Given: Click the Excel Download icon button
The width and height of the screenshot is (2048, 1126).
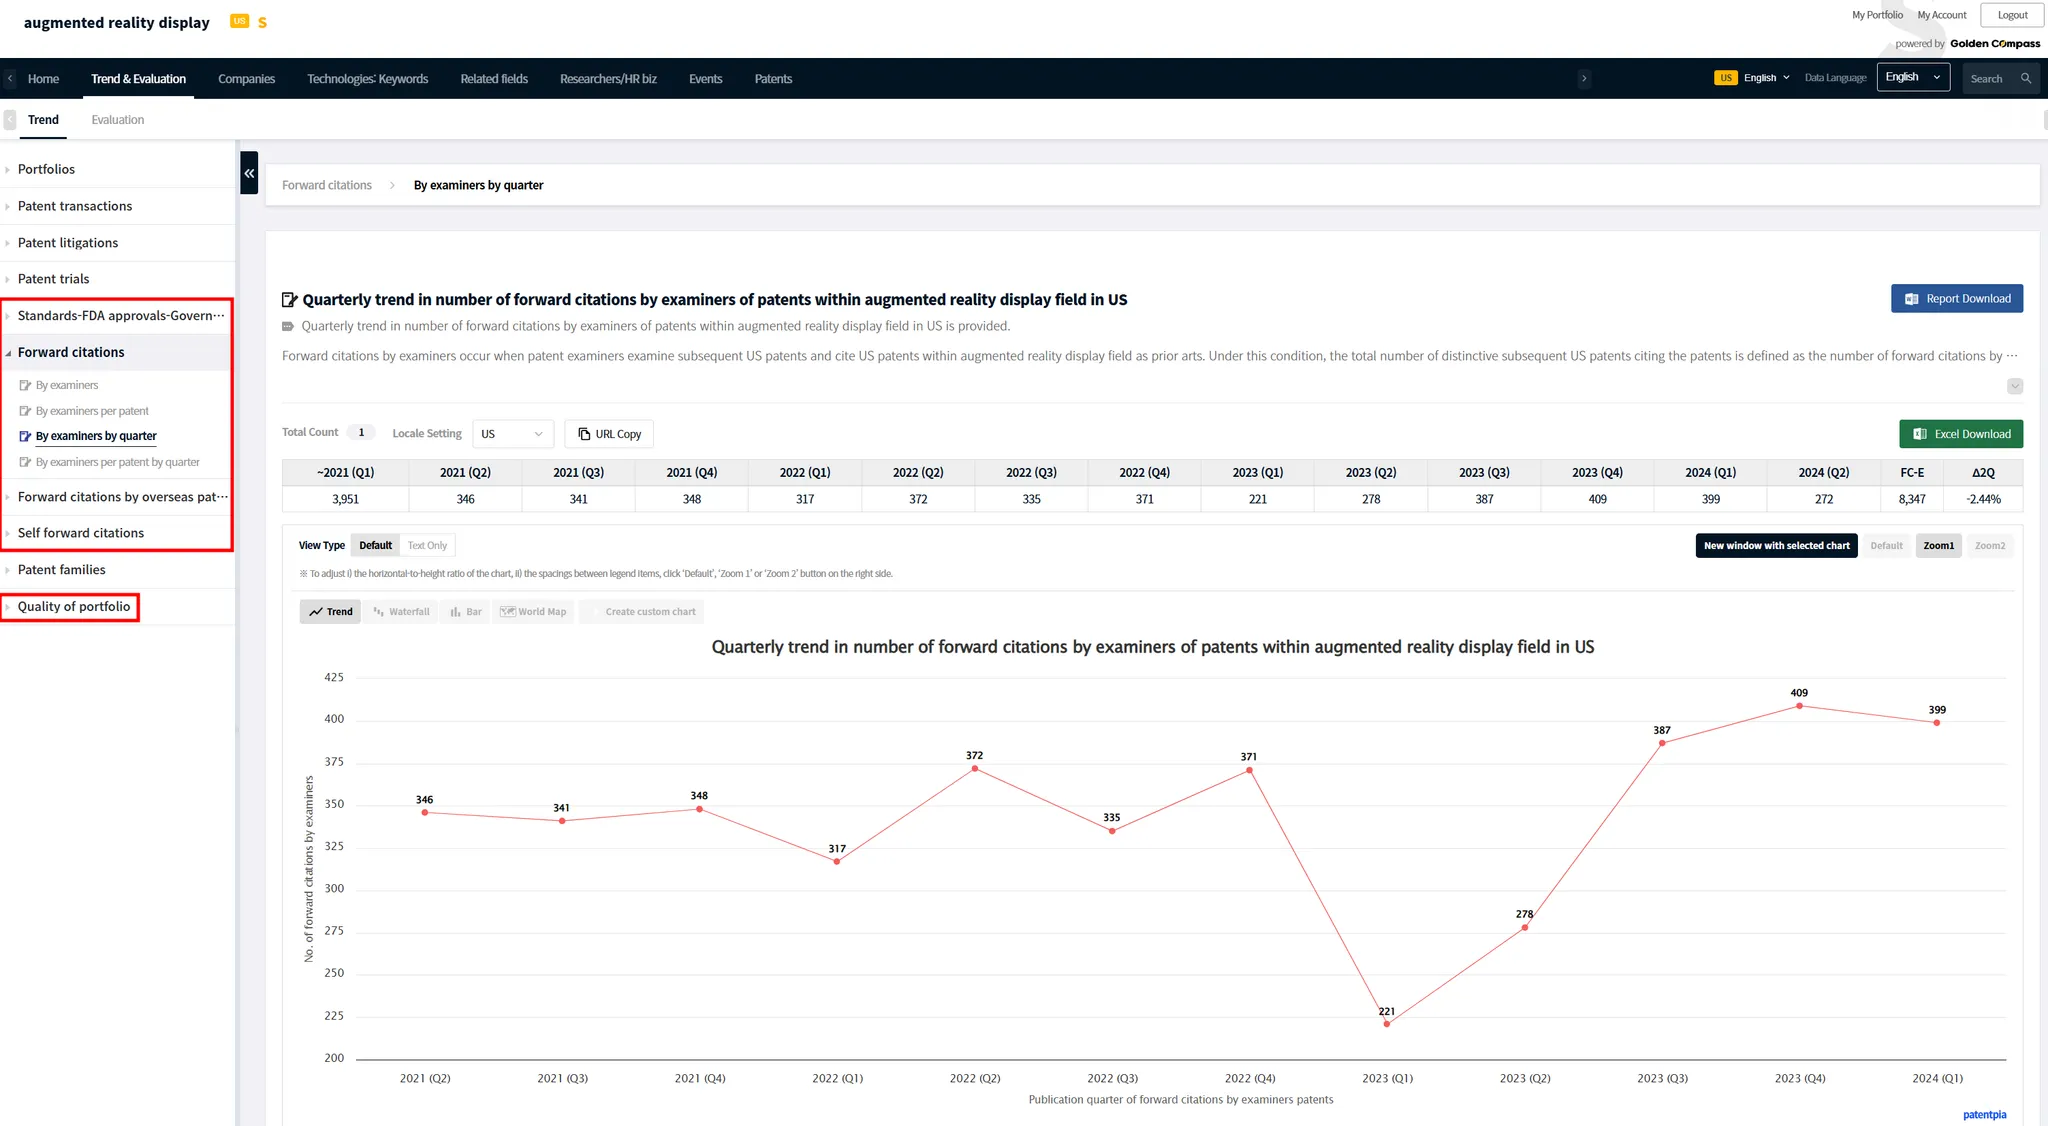Looking at the screenshot, I should (x=1960, y=434).
